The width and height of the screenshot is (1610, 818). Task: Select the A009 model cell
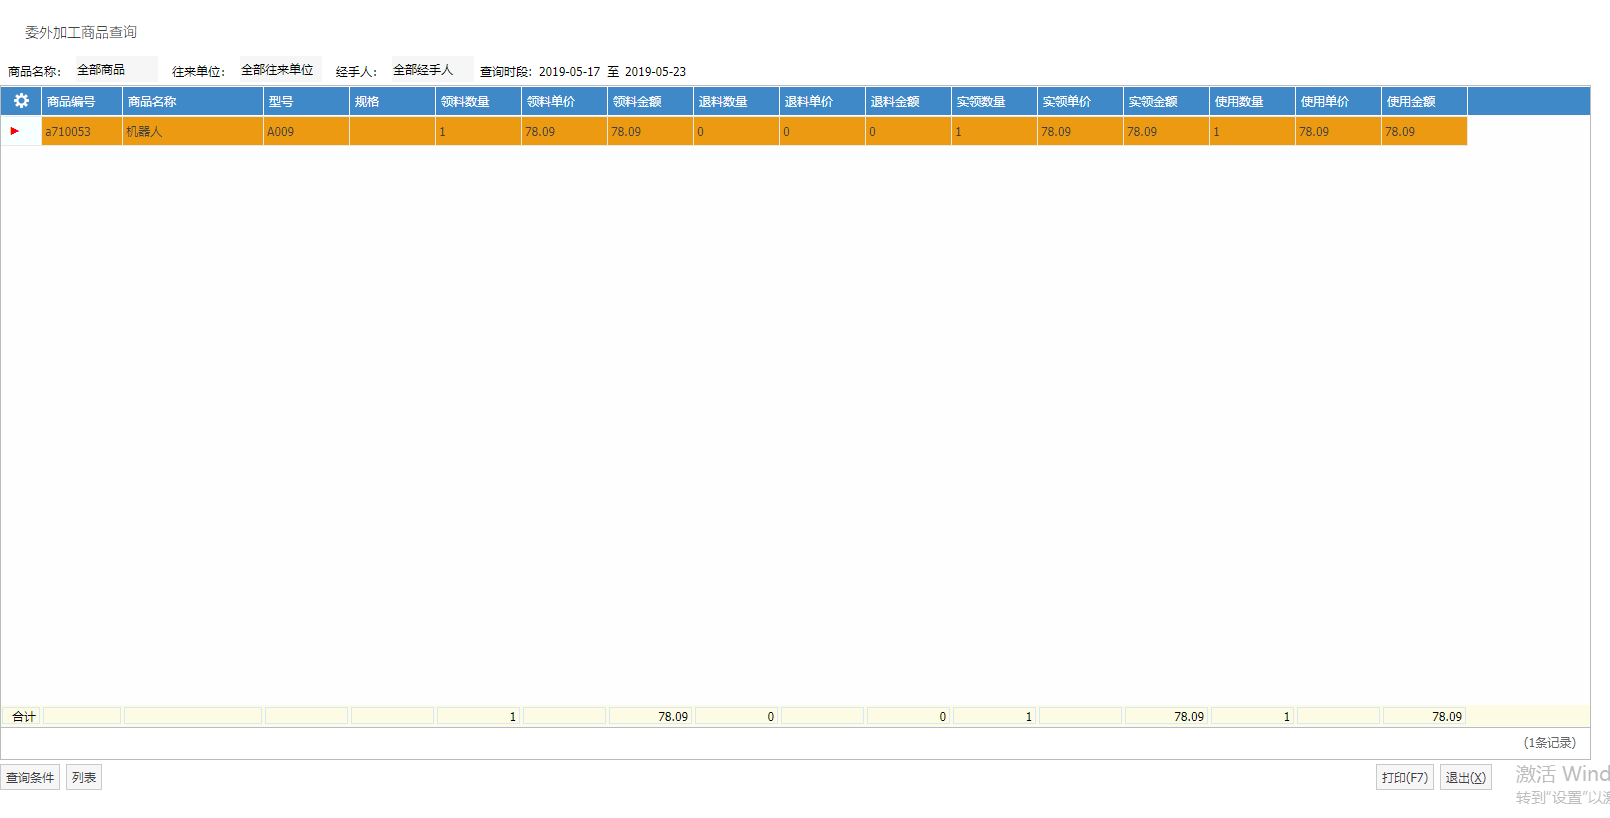[x=306, y=131]
